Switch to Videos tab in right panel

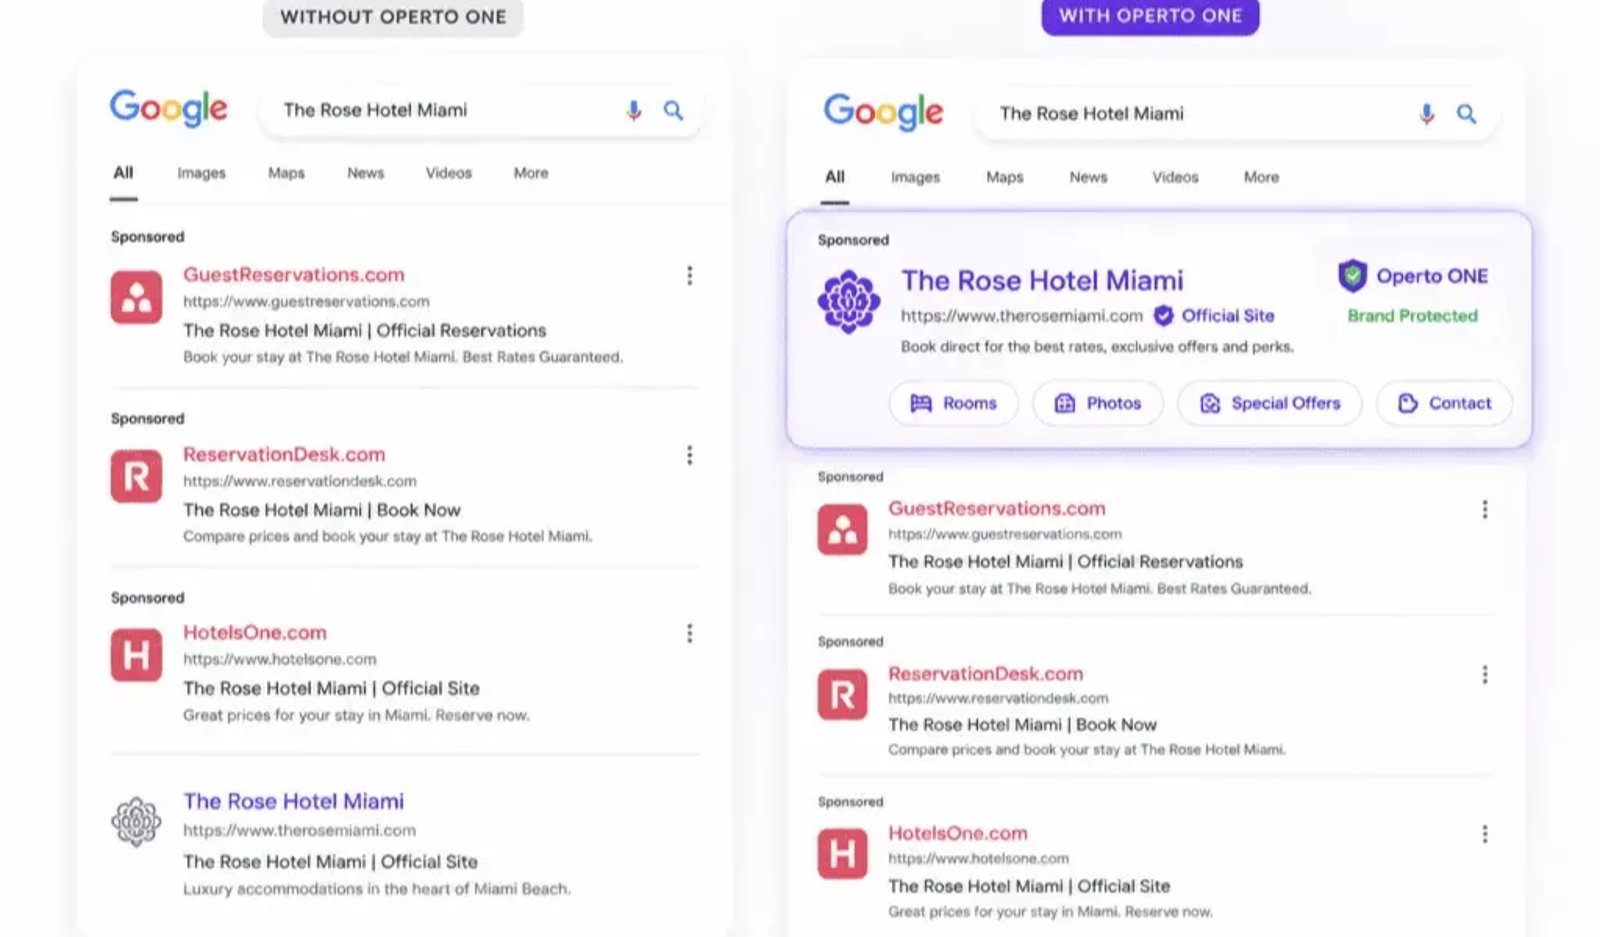[x=1175, y=177]
